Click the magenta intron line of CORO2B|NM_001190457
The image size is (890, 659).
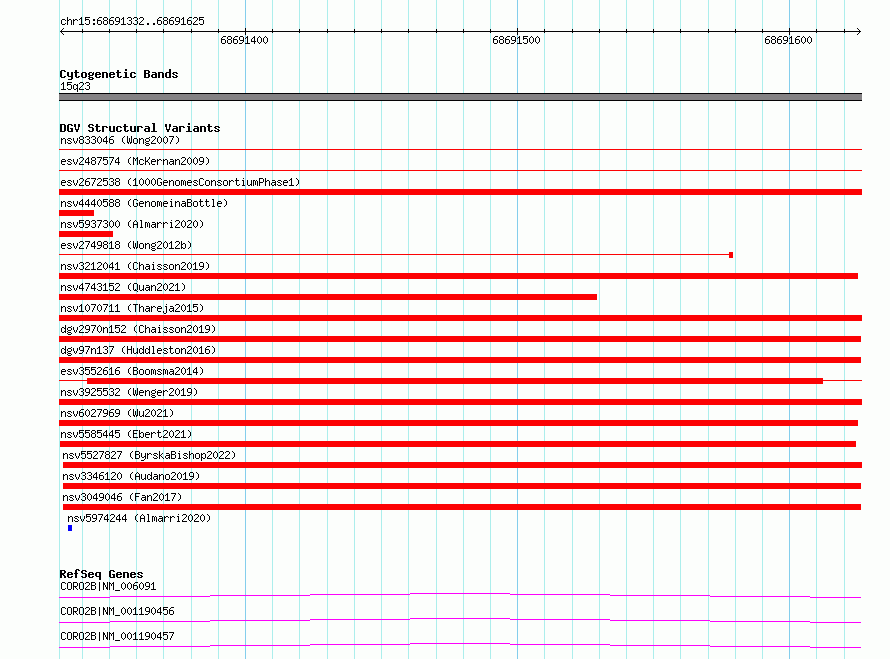pos(460,644)
